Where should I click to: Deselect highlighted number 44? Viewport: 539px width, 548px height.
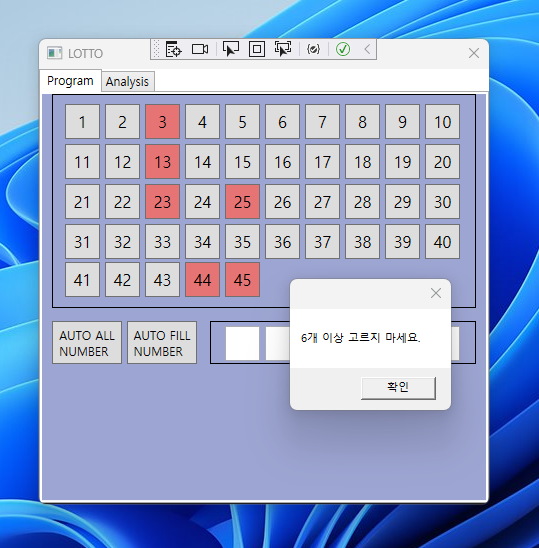click(x=202, y=280)
